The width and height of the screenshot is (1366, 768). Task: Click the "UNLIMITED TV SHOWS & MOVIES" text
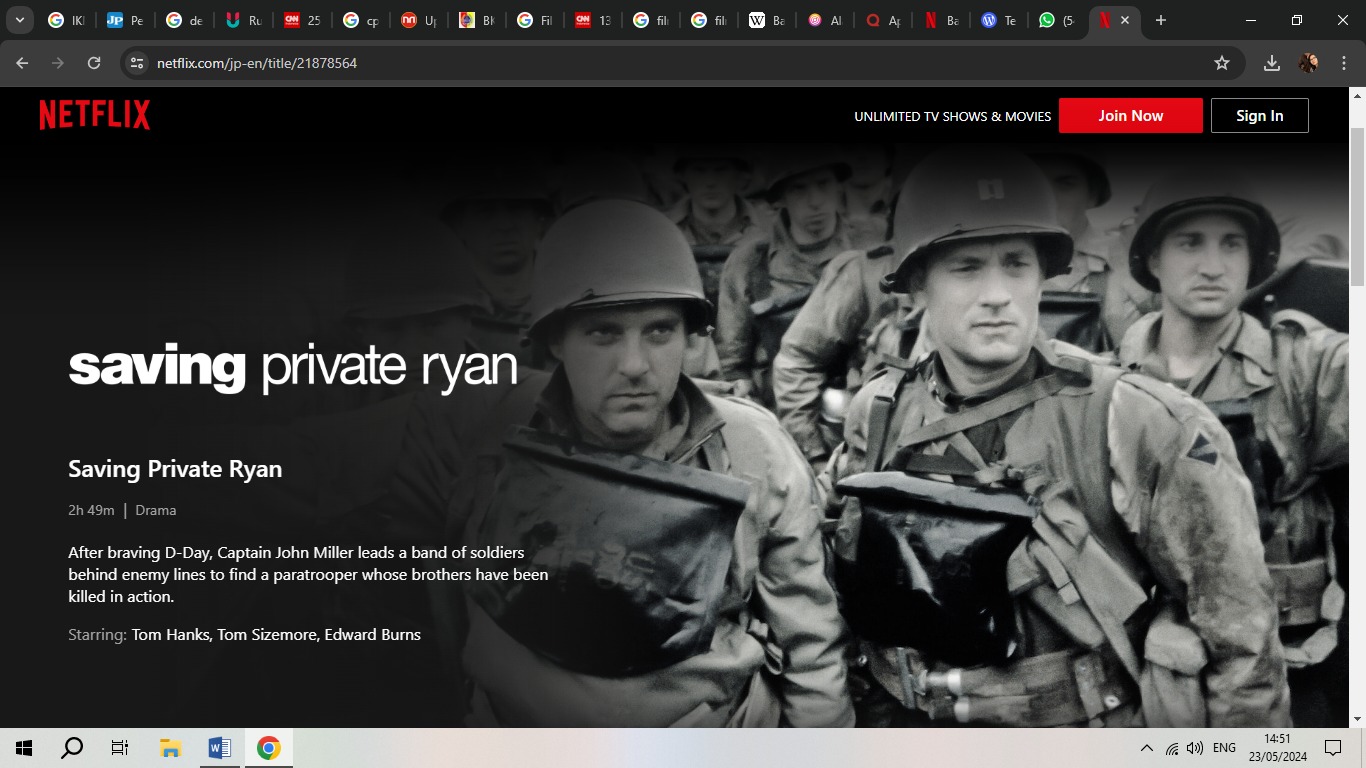pyautogui.click(x=953, y=117)
